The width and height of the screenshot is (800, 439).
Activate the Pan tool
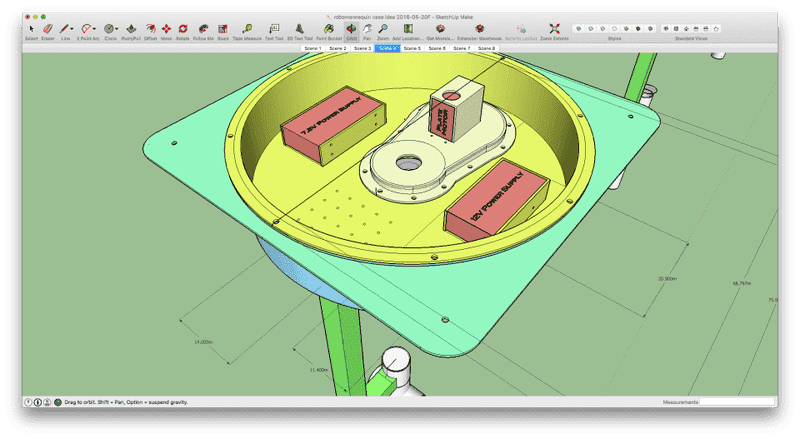click(366, 29)
